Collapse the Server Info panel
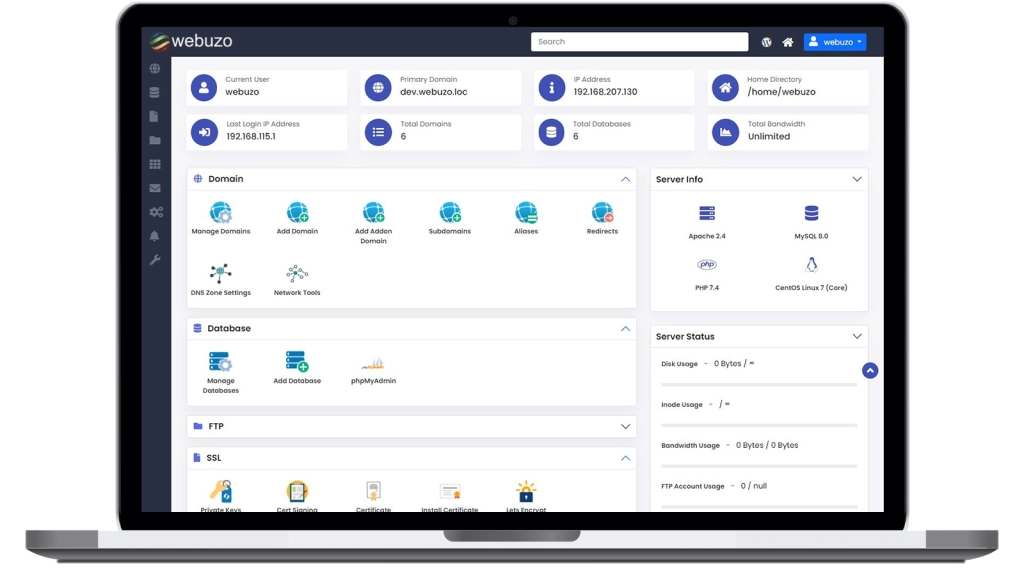This screenshot has width=1024, height=576. [x=857, y=179]
